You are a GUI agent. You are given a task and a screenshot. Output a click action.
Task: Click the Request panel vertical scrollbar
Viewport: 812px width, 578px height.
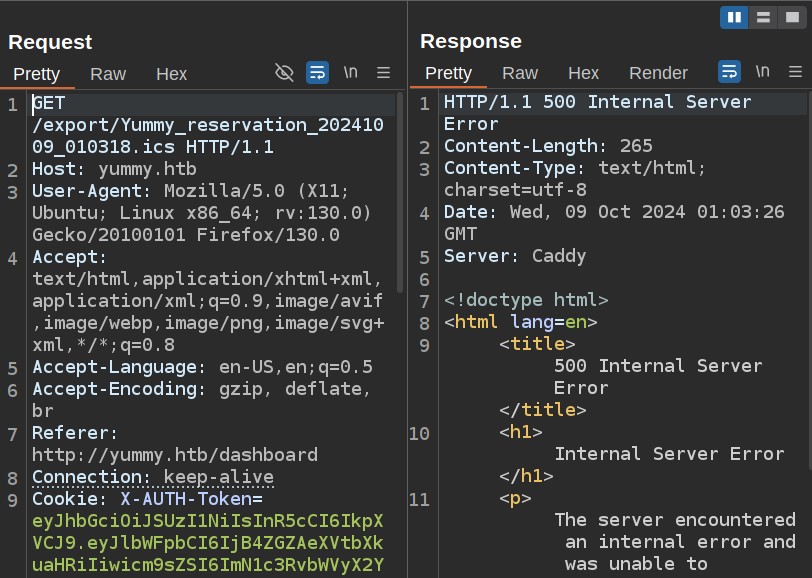(x=400, y=190)
